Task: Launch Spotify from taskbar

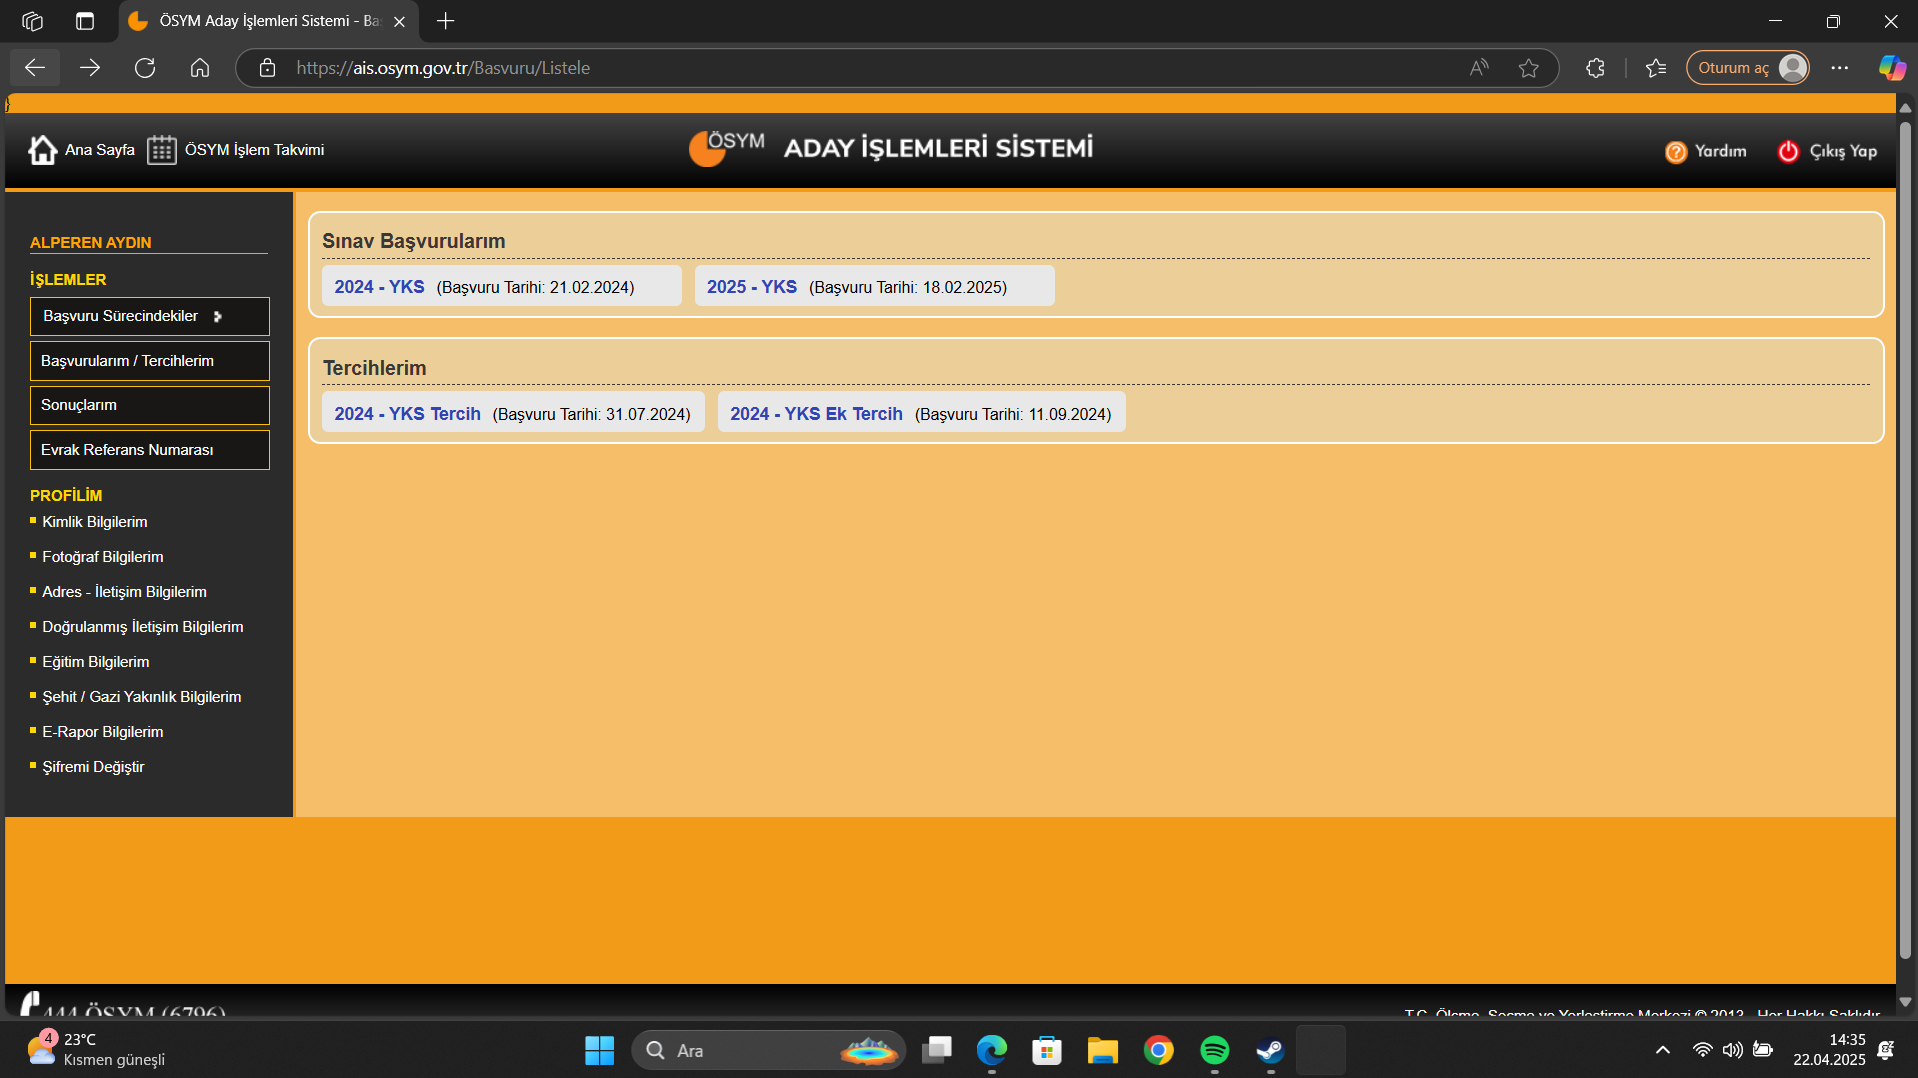Action: click(1215, 1050)
